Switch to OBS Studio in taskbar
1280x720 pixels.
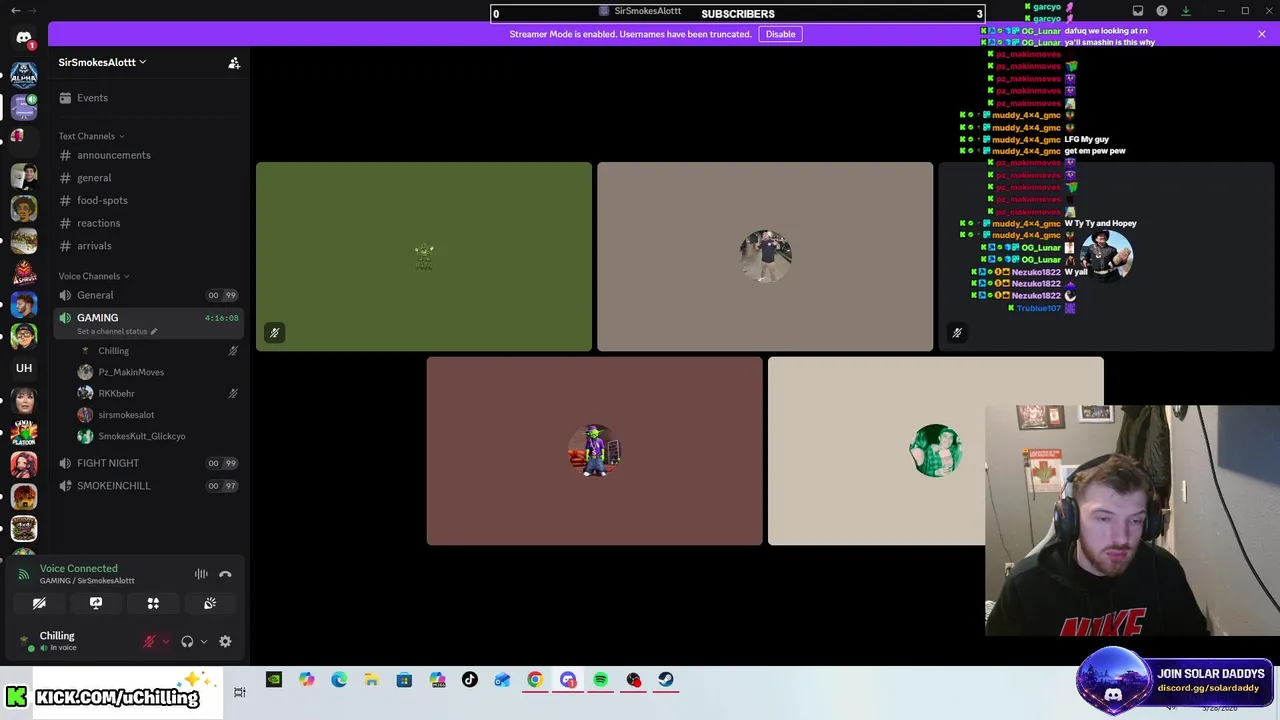pyautogui.click(x=633, y=680)
